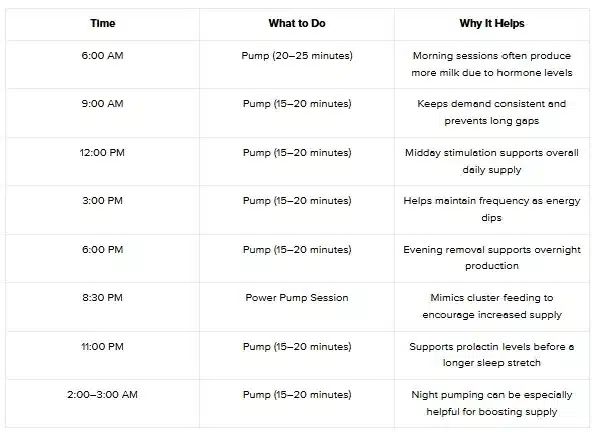The image size is (600, 432).
Task: Click the 6:00 PM time cell
Action: click(x=102, y=250)
